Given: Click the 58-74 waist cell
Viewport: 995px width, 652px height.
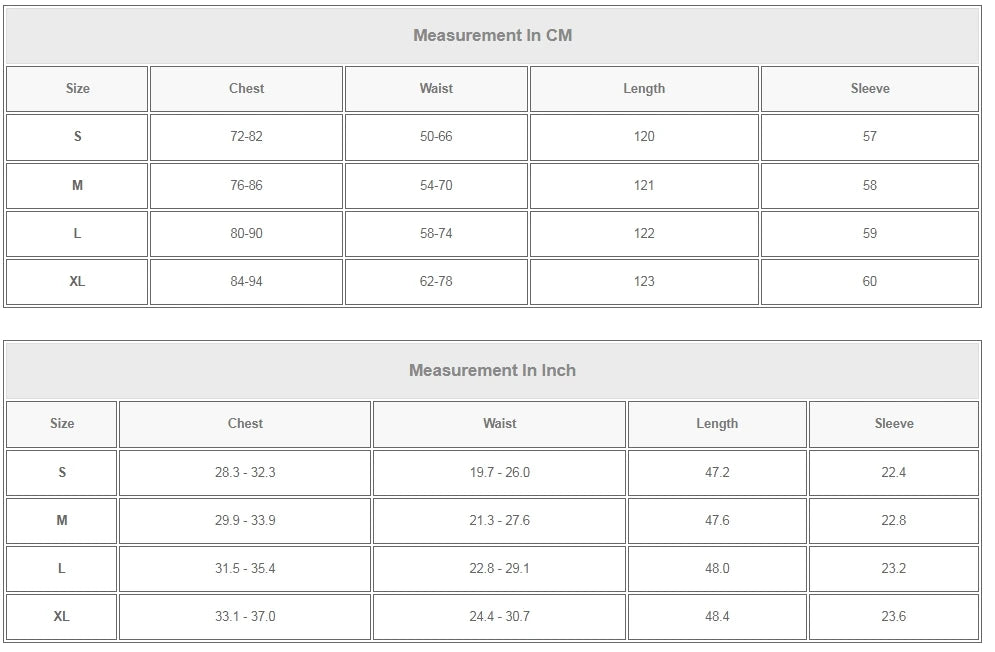Looking at the screenshot, I should (436, 234).
